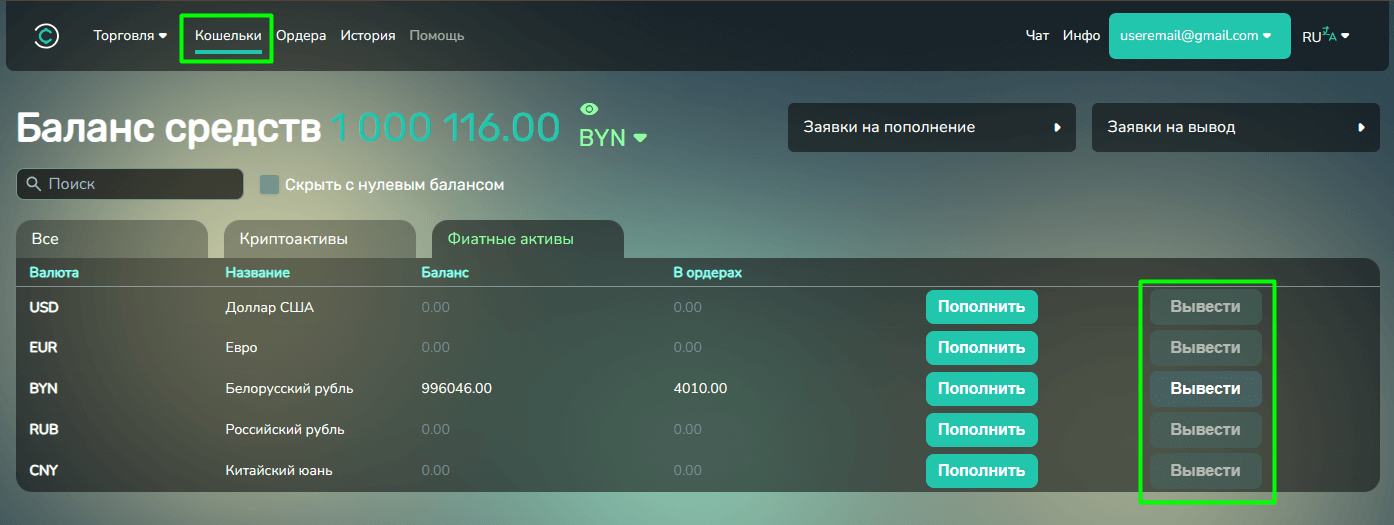Enable Скрыть с нулевым балансом checkbox
The height and width of the screenshot is (525, 1394).
point(269,185)
